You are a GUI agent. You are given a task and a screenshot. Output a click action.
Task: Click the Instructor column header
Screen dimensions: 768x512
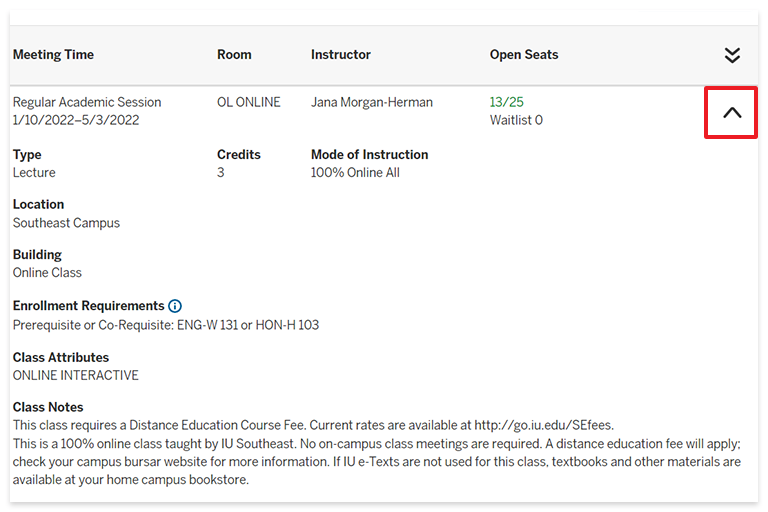(340, 54)
